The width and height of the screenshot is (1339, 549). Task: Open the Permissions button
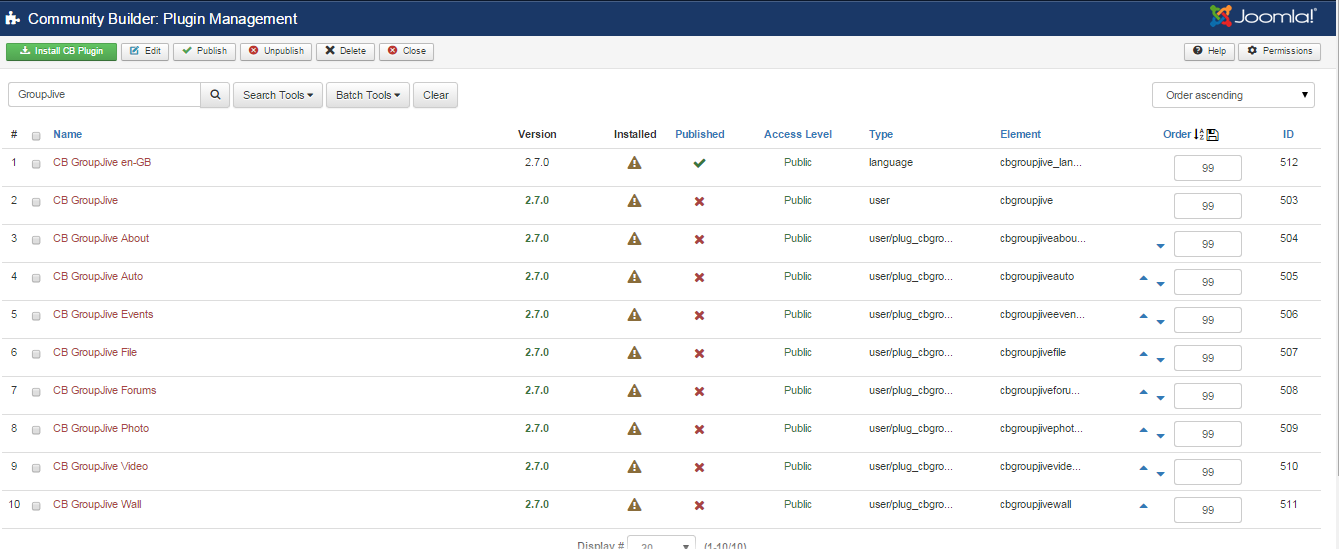pyautogui.click(x=1279, y=51)
